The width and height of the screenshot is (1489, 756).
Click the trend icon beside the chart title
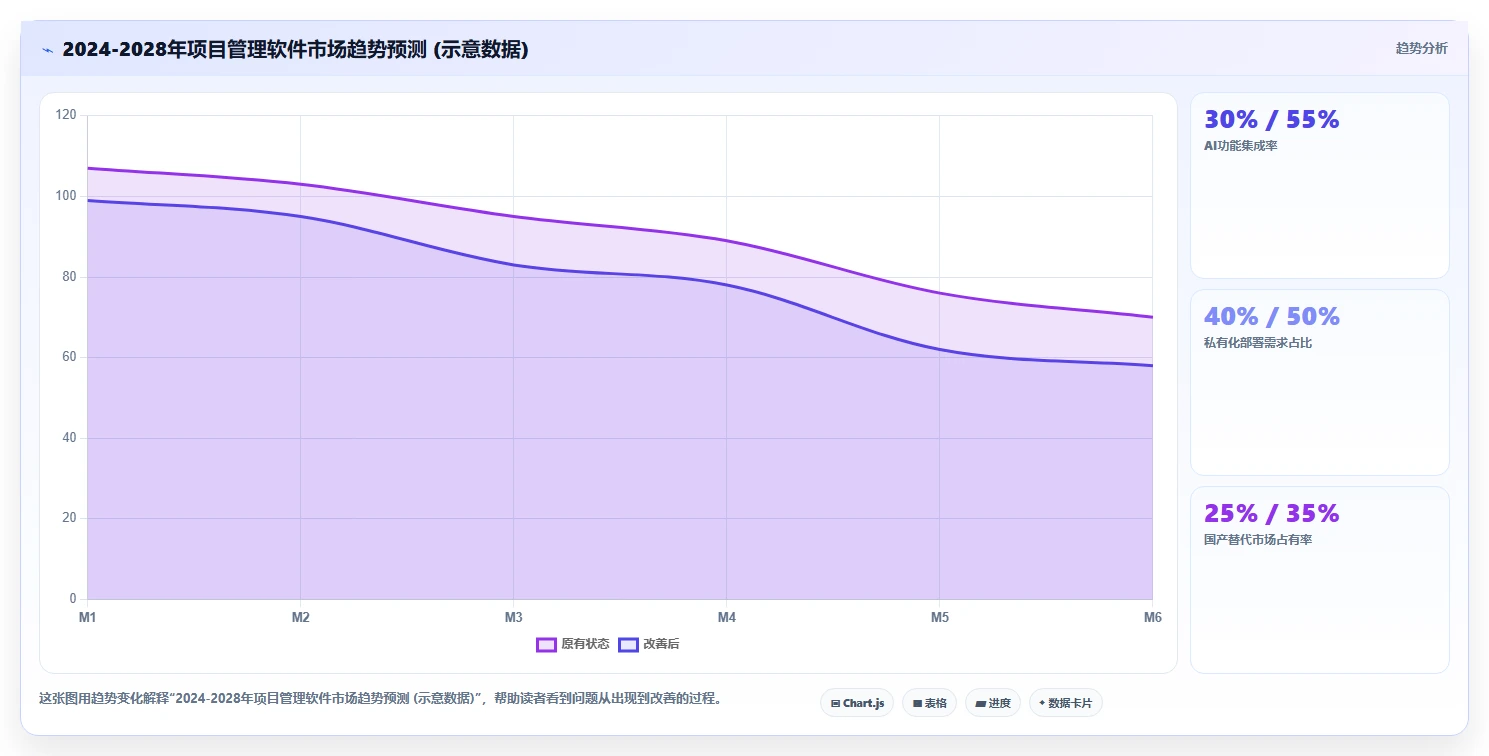click(x=47, y=49)
